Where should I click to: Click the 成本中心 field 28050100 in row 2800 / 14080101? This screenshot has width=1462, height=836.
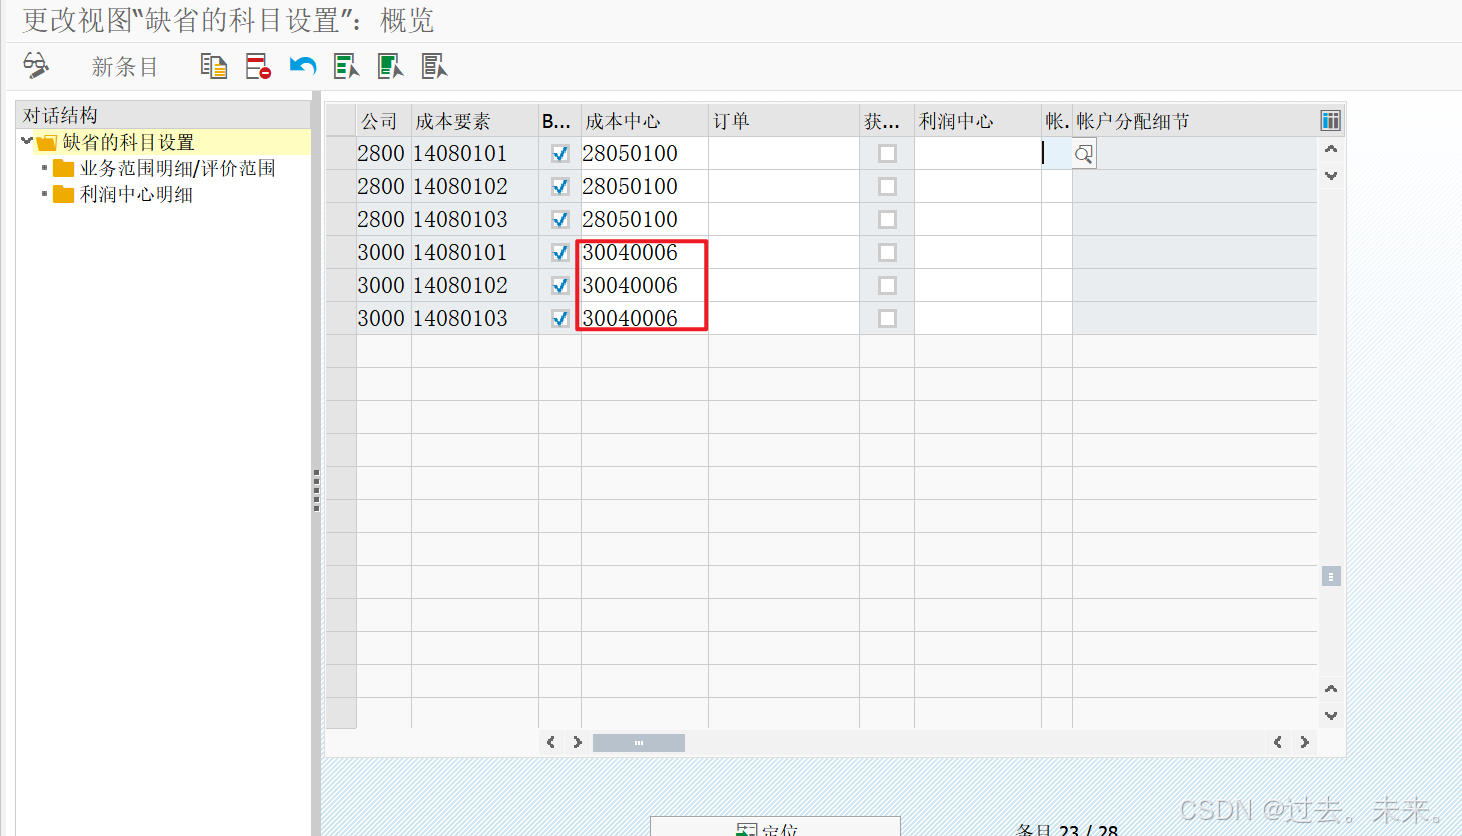pos(644,154)
